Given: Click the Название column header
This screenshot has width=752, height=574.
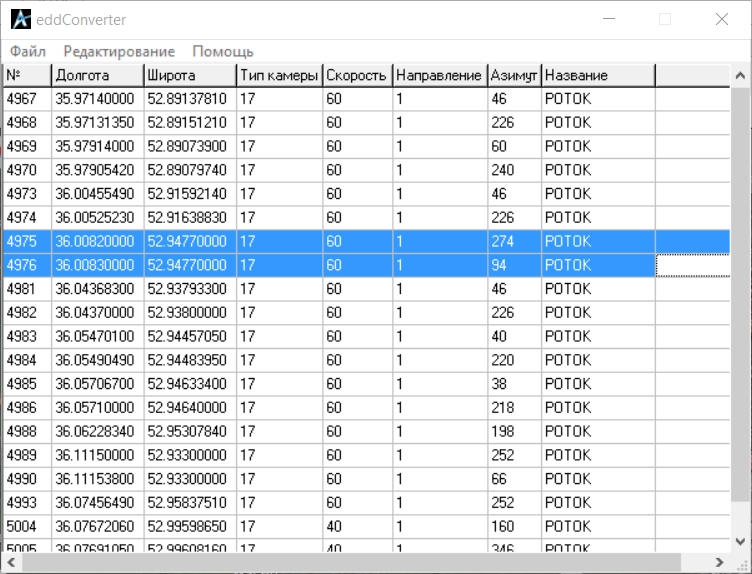Looking at the screenshot, I should 597,75.
